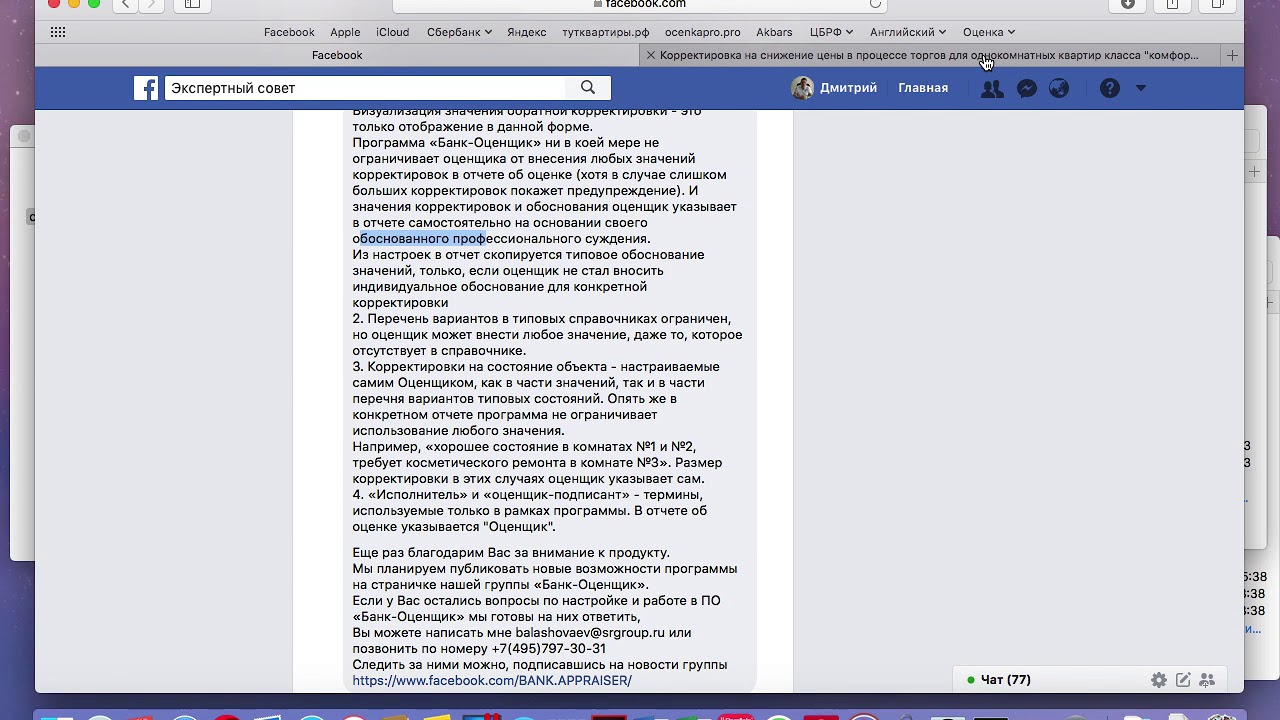Open the BANK.APPRAISER Facebook link
Image resolution: width=1280 pixels, height=720 pixels.
[x=492, y=680]
